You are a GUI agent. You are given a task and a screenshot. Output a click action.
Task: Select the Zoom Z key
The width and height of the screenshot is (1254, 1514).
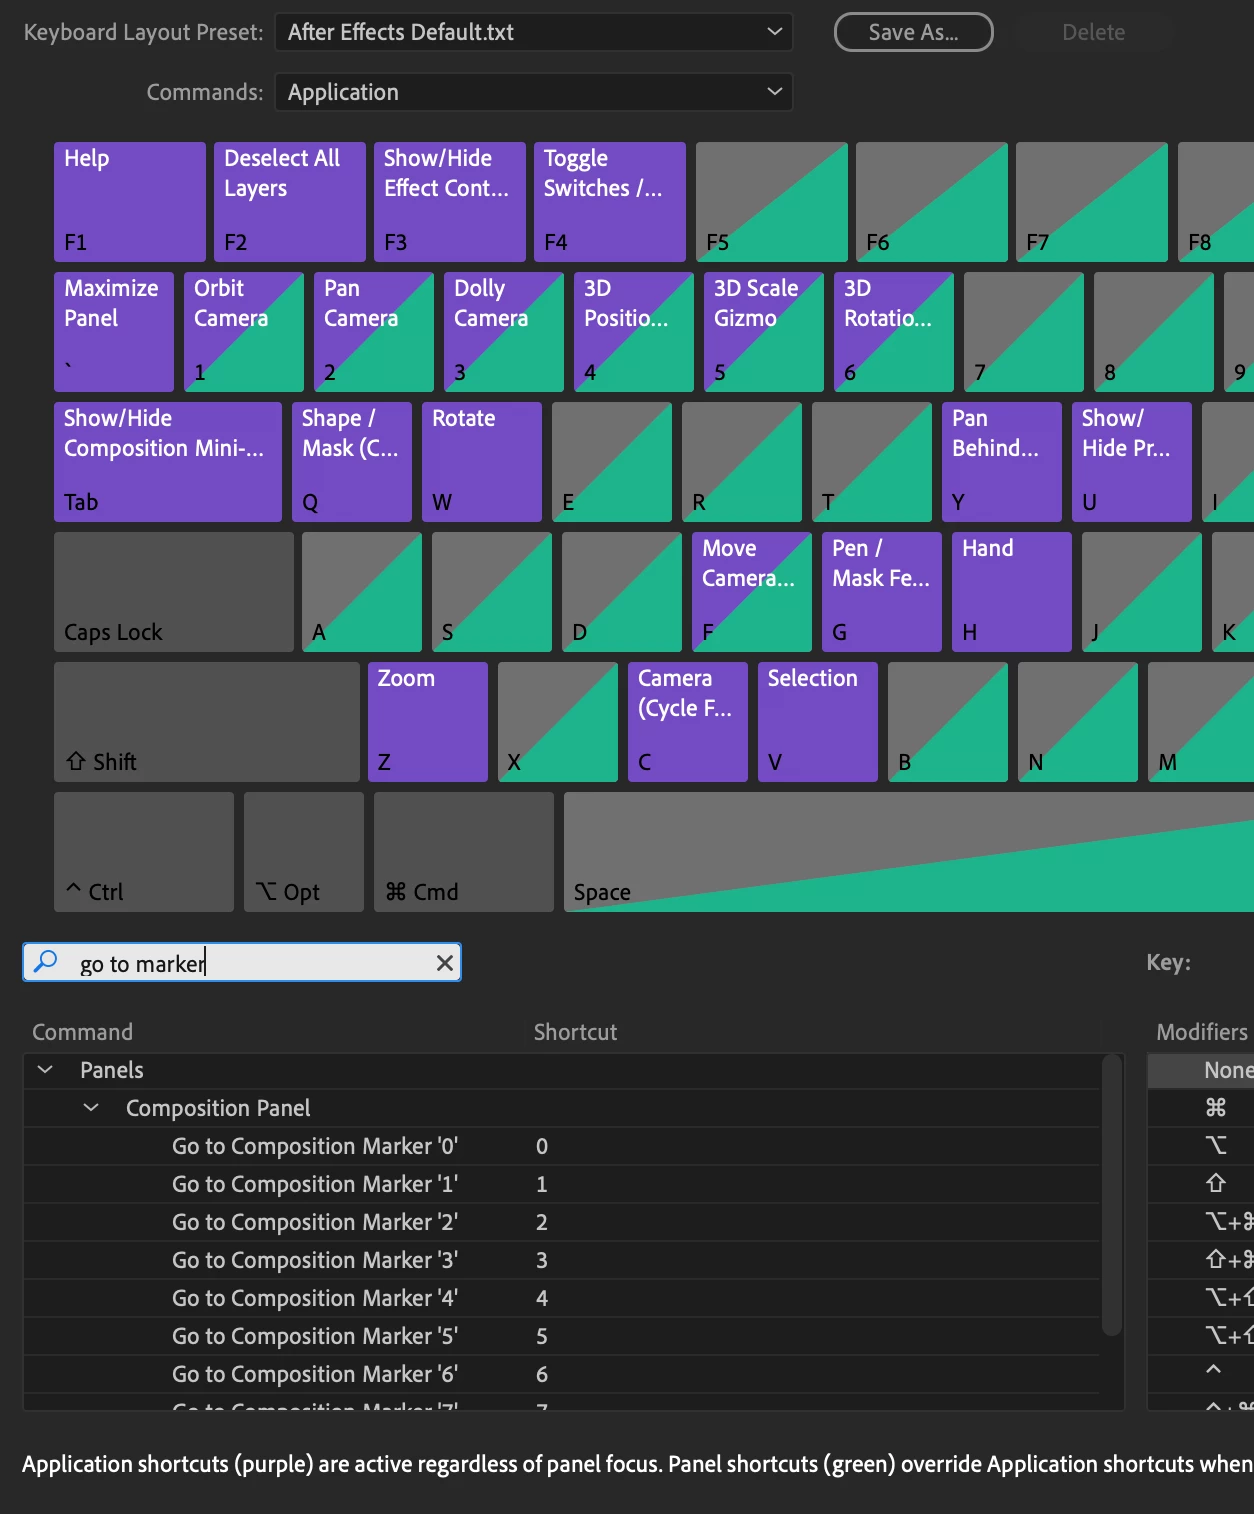428,722
